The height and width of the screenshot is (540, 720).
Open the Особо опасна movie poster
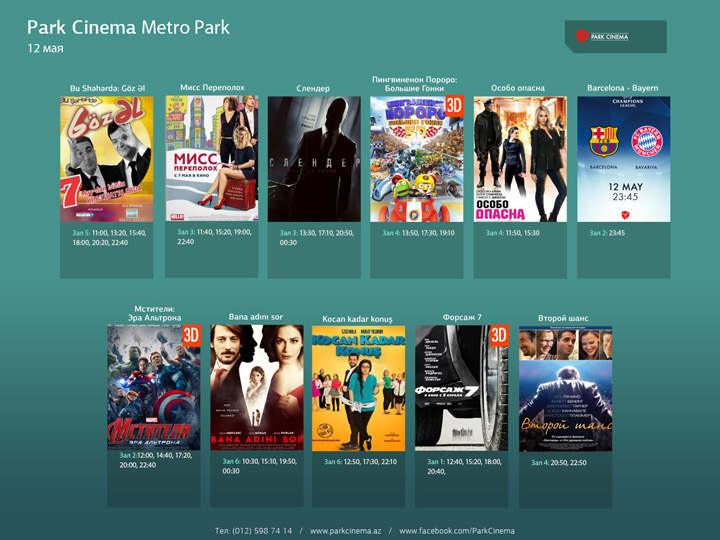(x=520, y=159)
